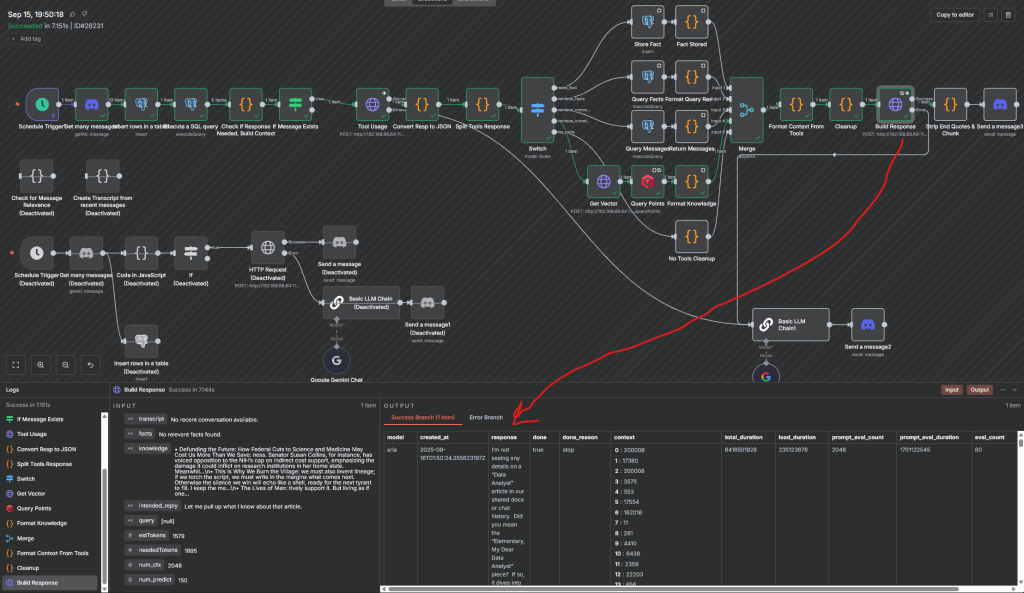Viewport: 1024px width, 593px height.
Task: Click the fit-to-view icon in canvas controls
Action: point(15,364)
